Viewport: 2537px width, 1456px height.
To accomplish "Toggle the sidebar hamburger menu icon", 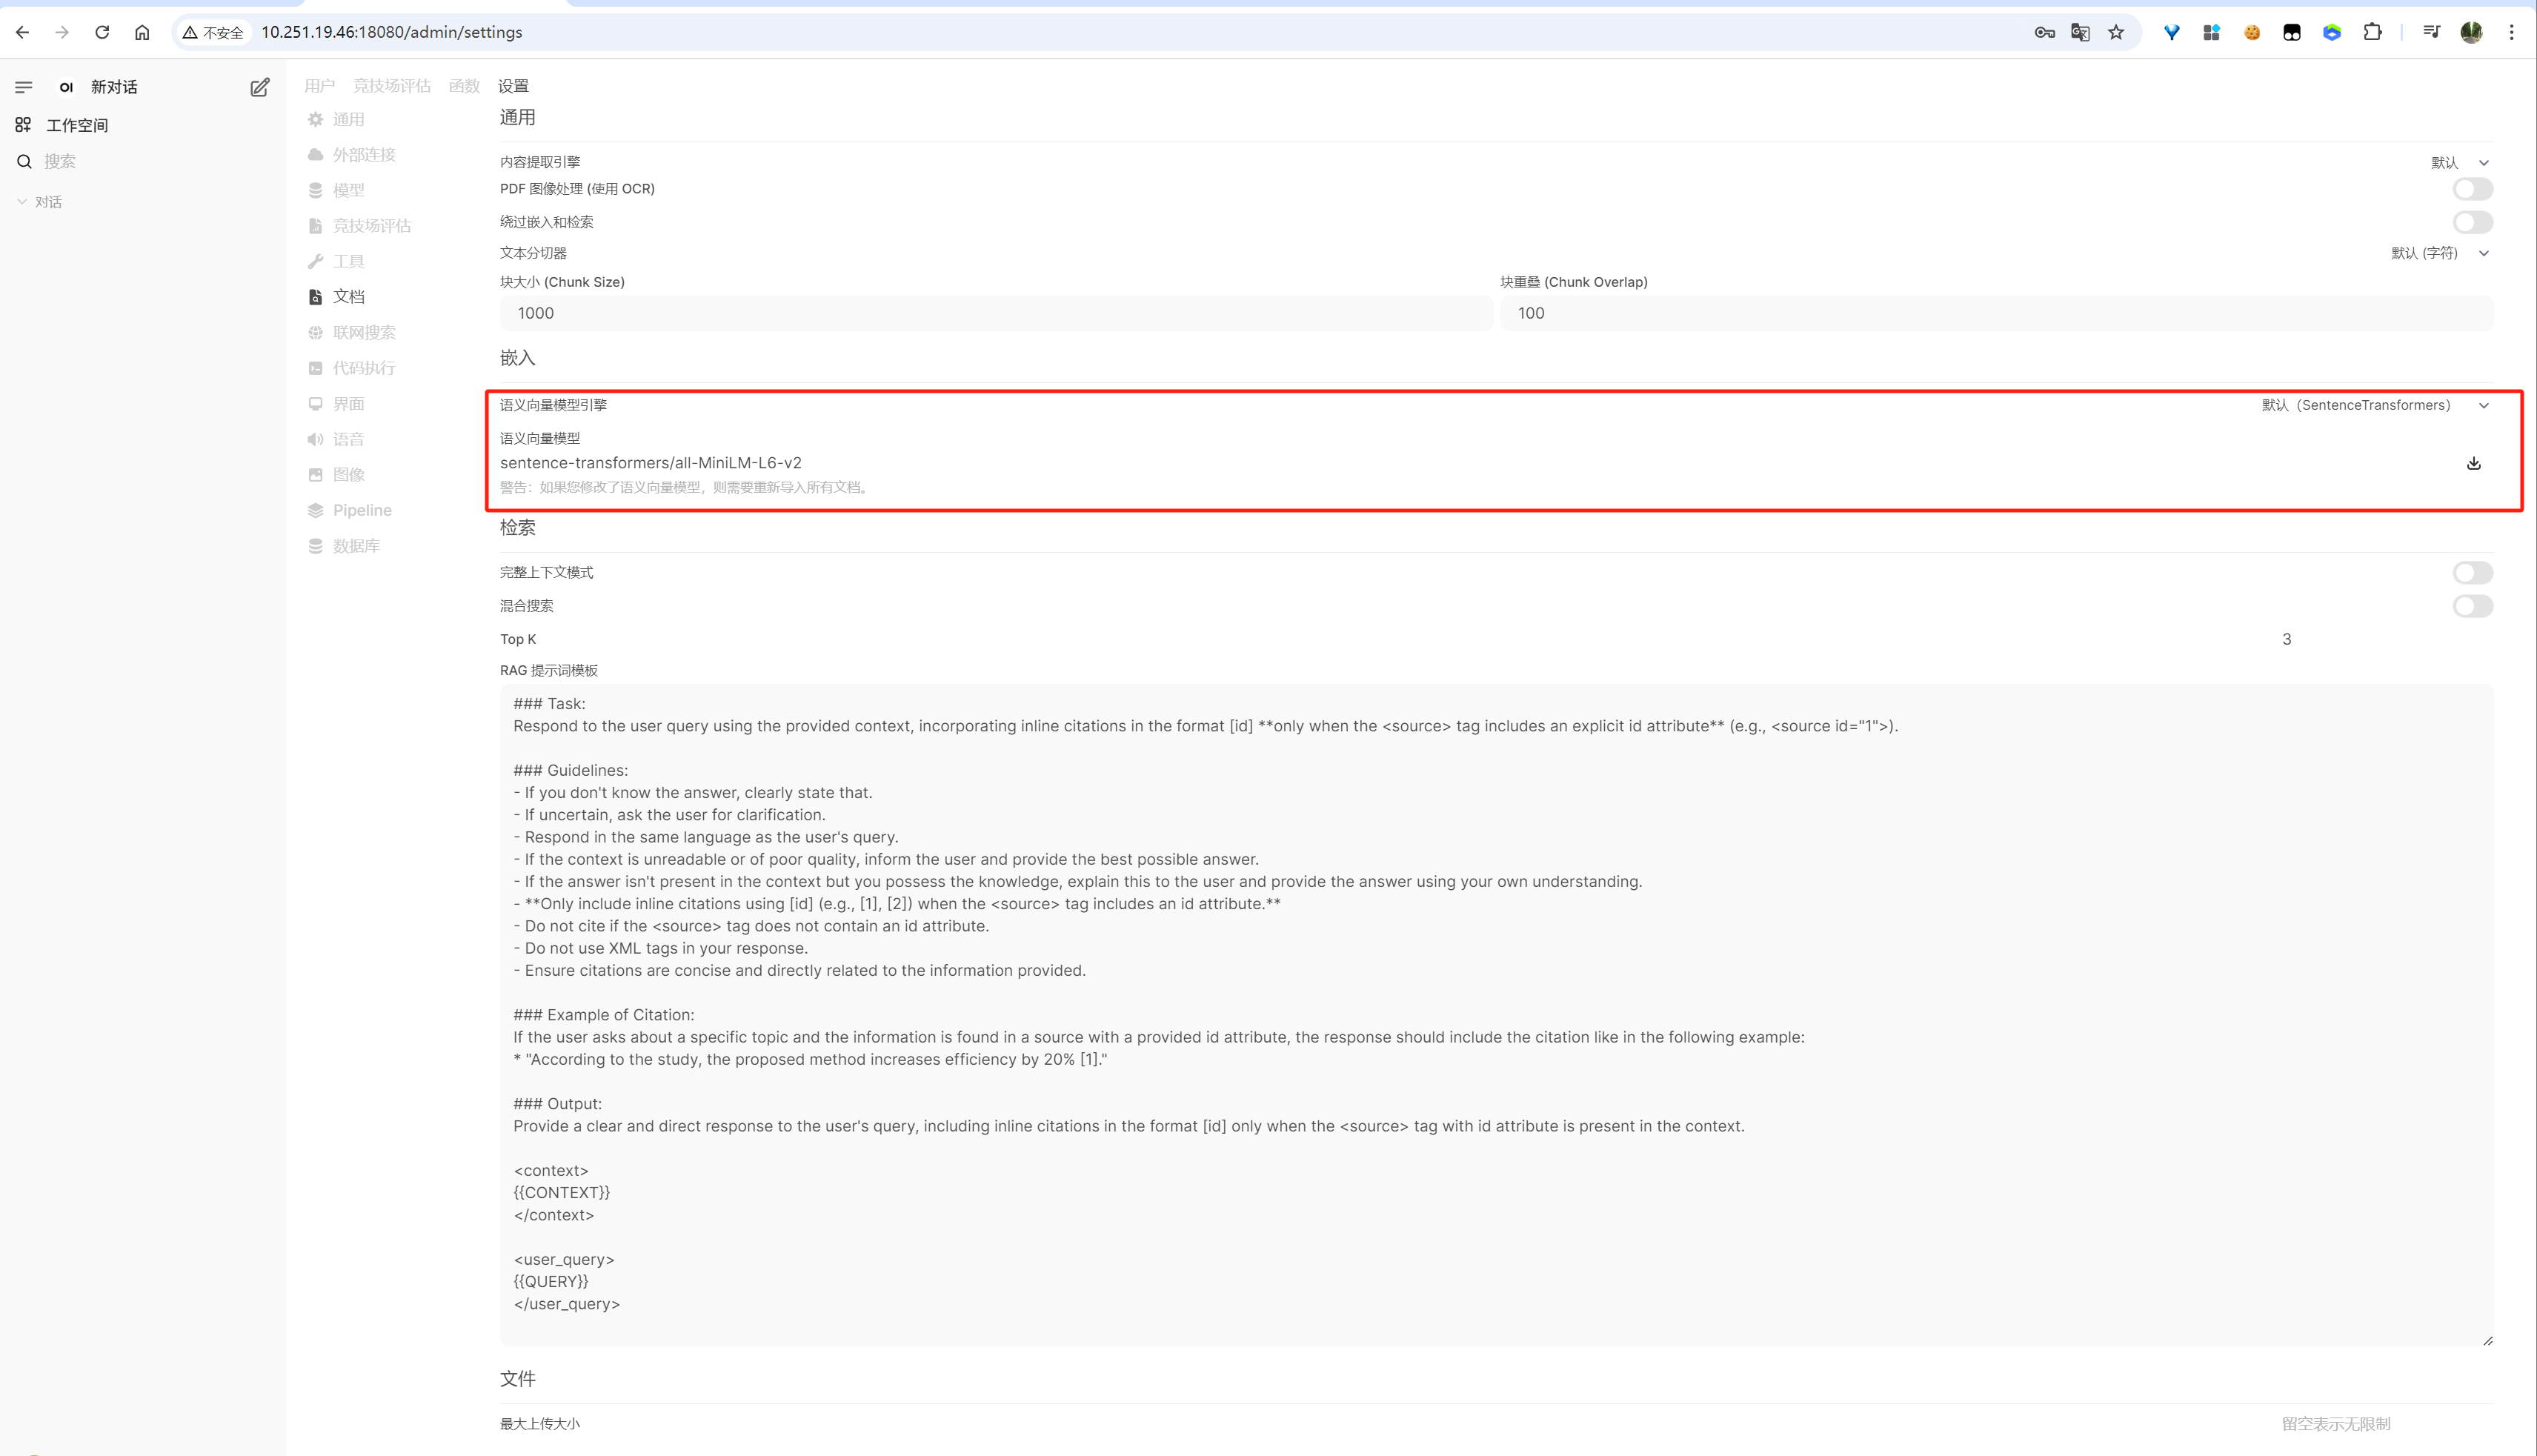I will [x=24, y=87].
